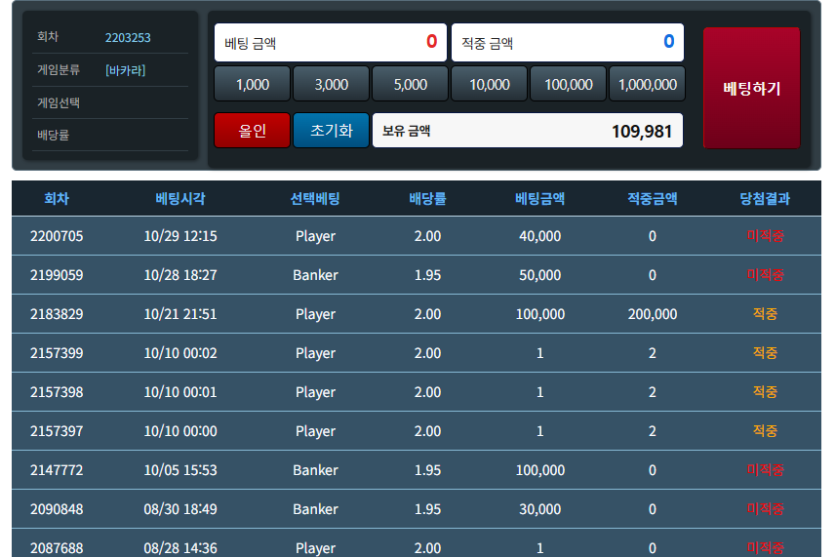This screenshot has width=835, height=557.
Task: Click the 게임선택 row label
Action: pyautogui.click(x=58, y=103)
